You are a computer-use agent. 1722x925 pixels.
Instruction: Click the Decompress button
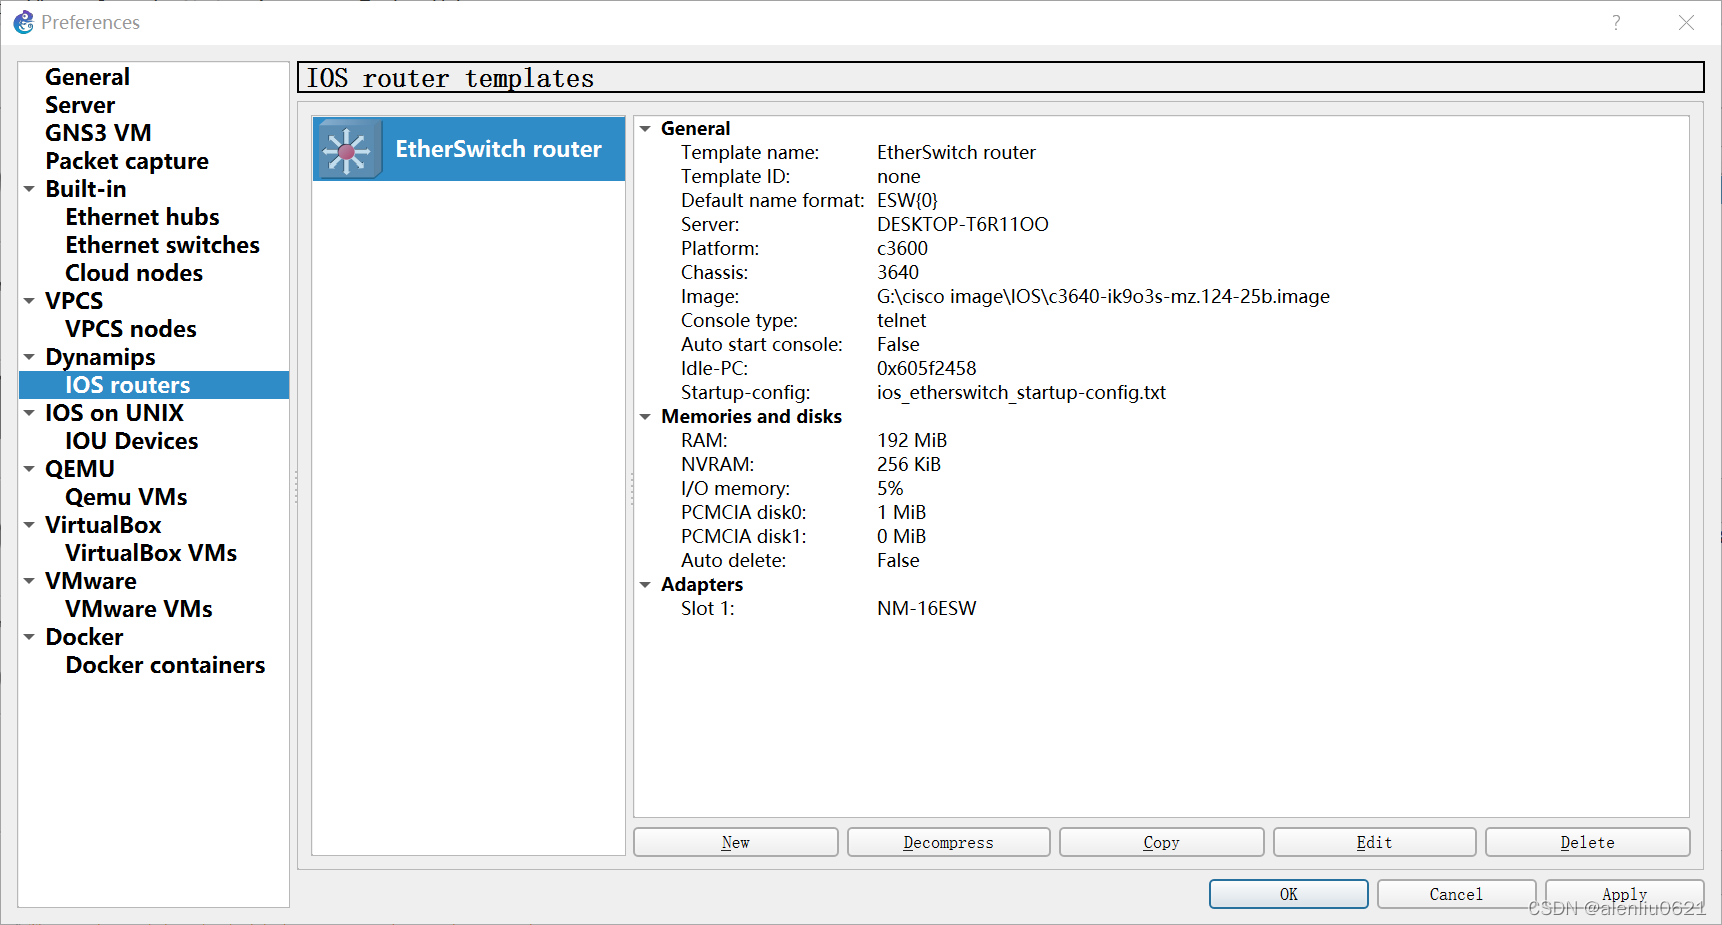pyautogui.click(x=949, y=842)
